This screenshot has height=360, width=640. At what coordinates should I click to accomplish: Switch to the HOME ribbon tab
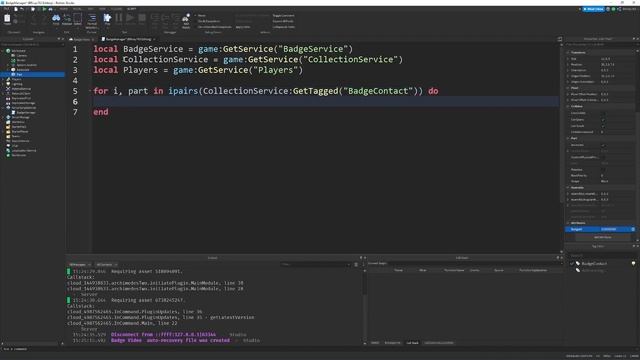point(64,9)
